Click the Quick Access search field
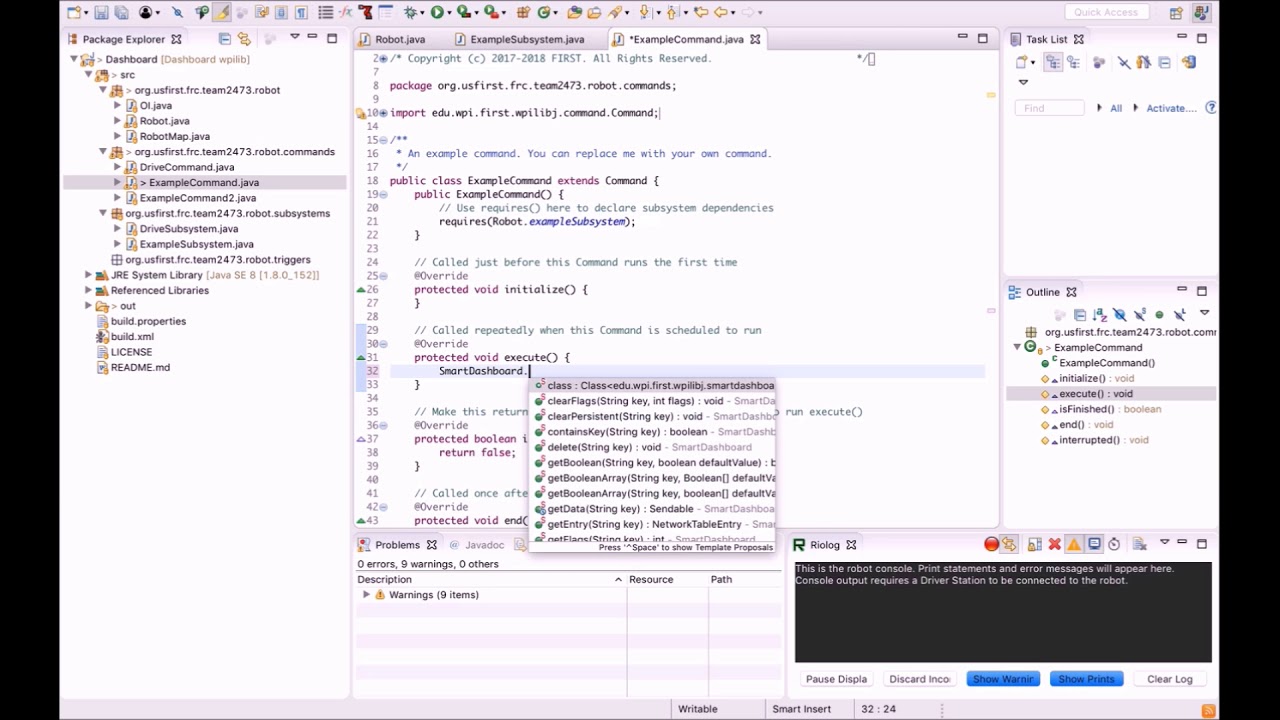 tap(1107, 12)
